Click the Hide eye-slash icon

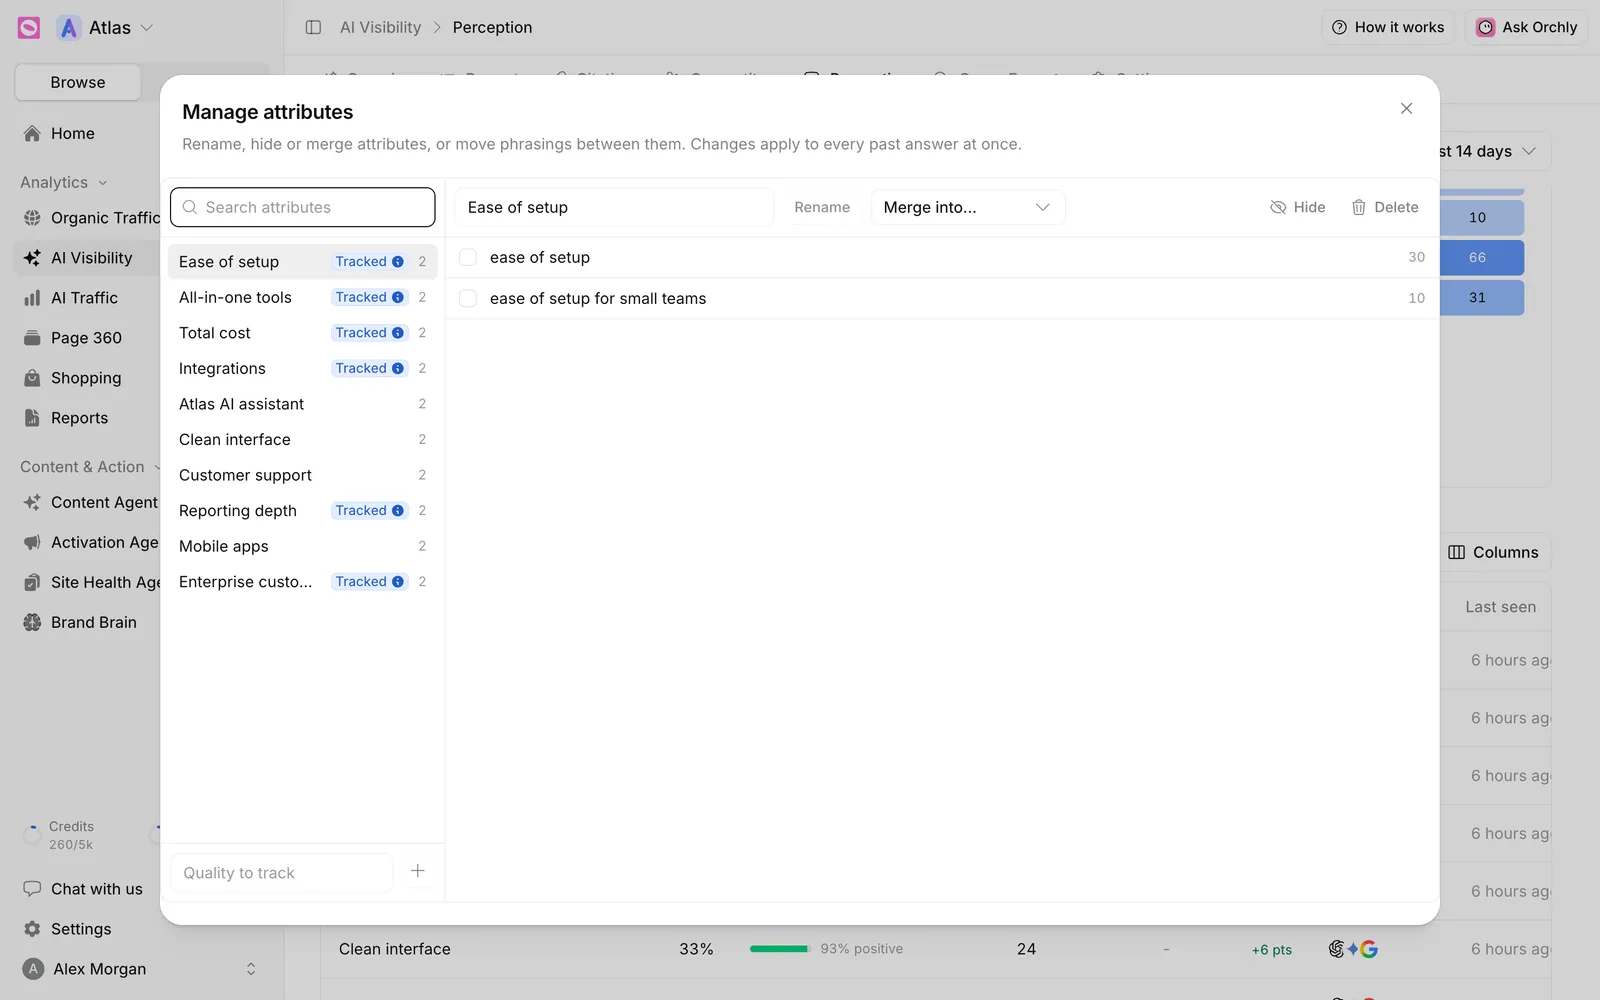(1278, 207)
